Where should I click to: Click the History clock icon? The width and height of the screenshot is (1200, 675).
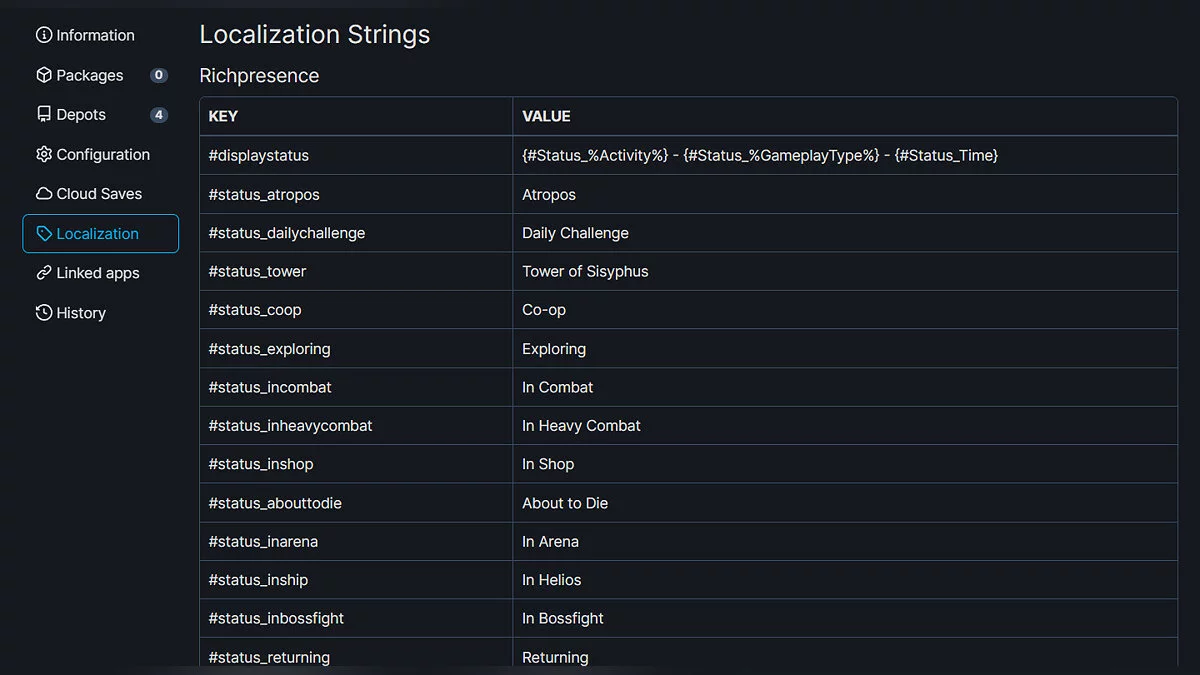[x=44, y=313]
